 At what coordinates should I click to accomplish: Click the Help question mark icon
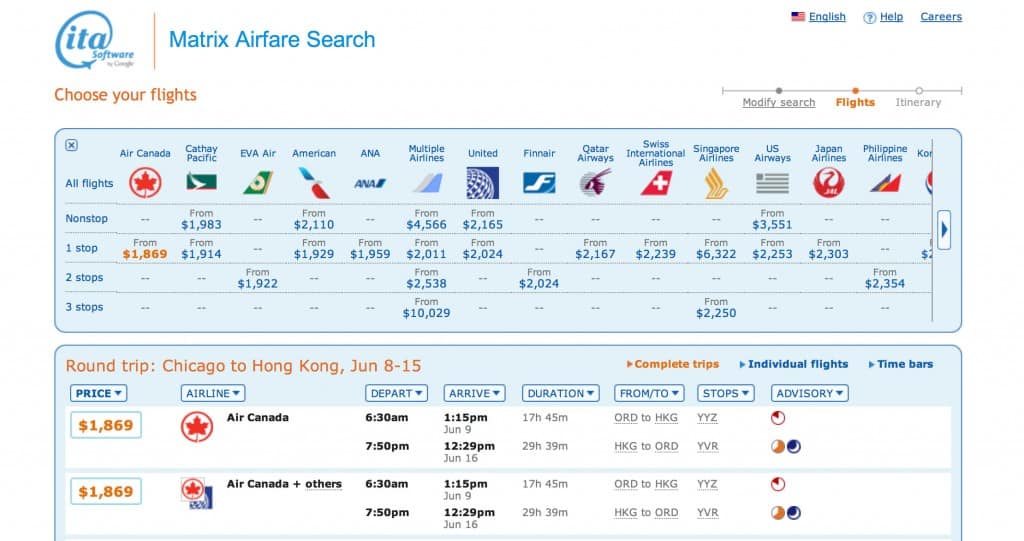click(x=869, y=18)
